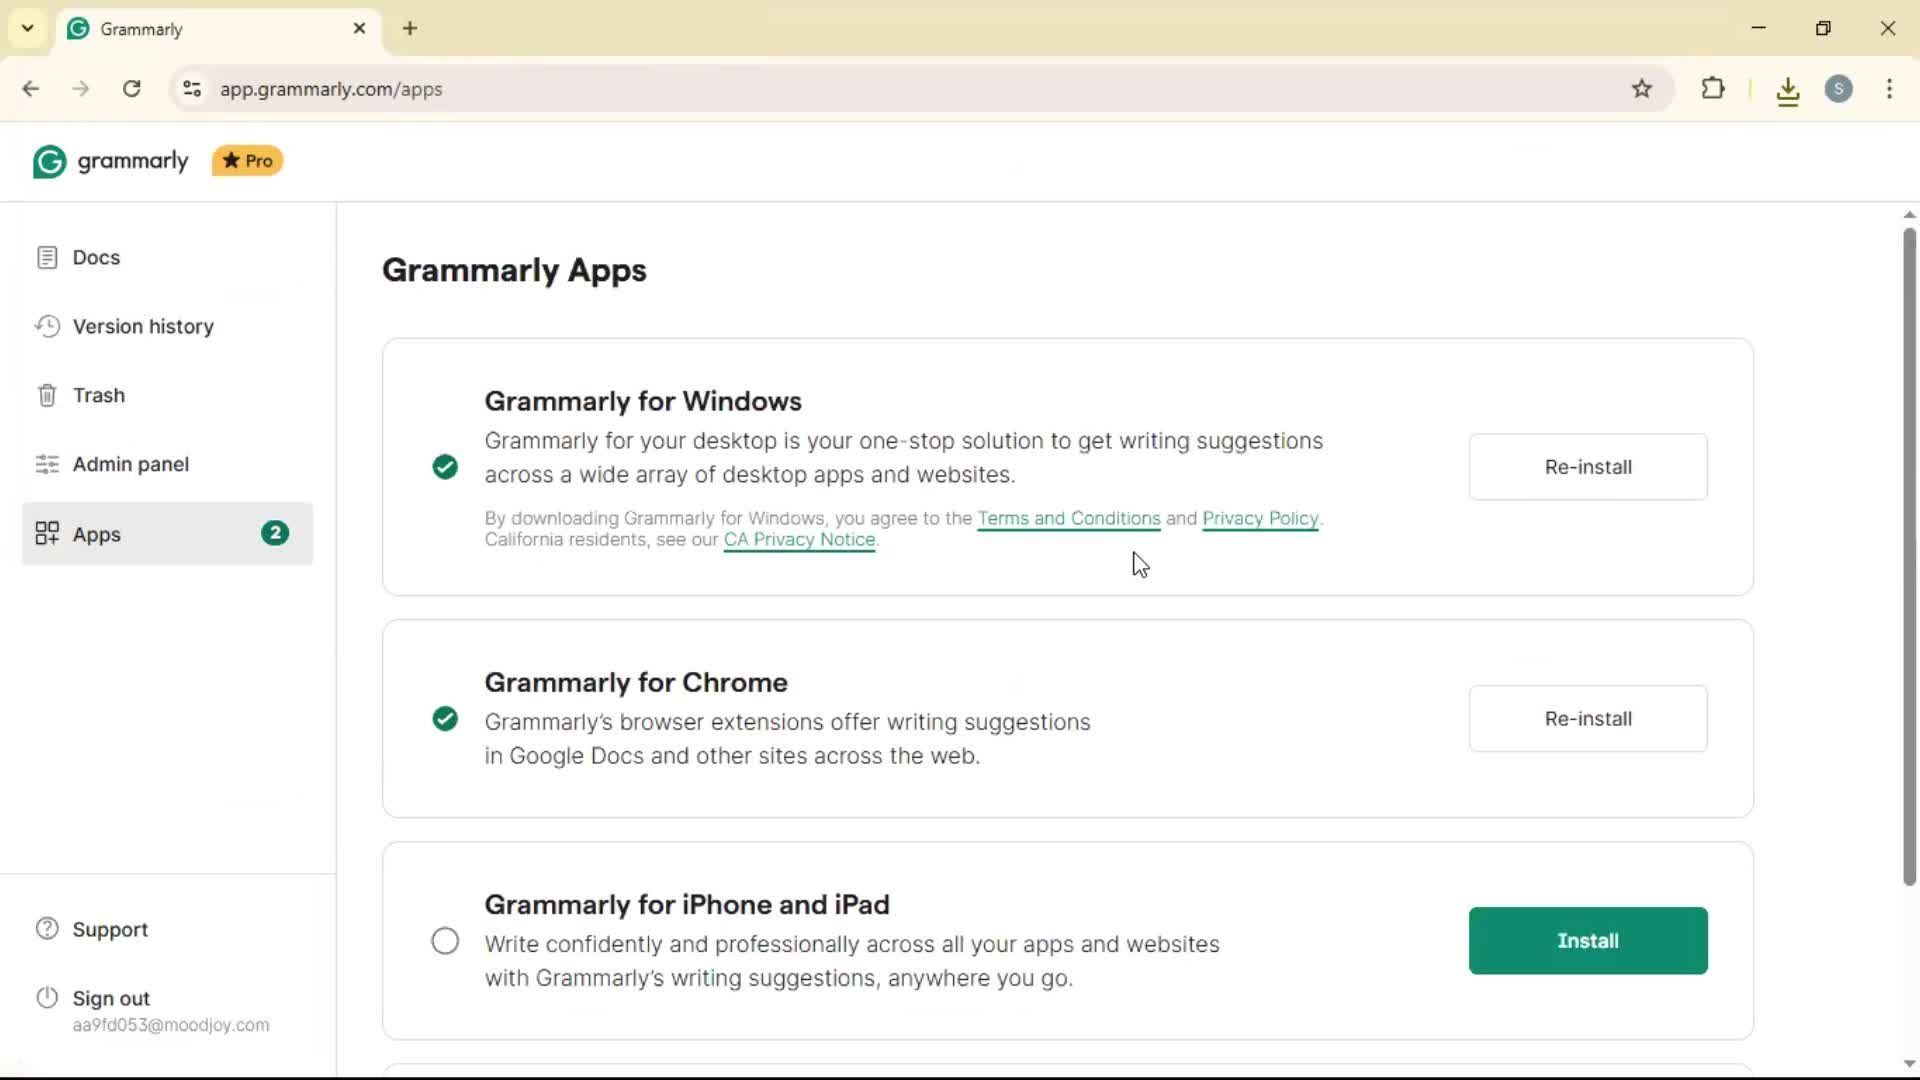The image size is (1920, 1080).
Task: Open the site information dropdown in address bar
Action: tap(192, 89)
